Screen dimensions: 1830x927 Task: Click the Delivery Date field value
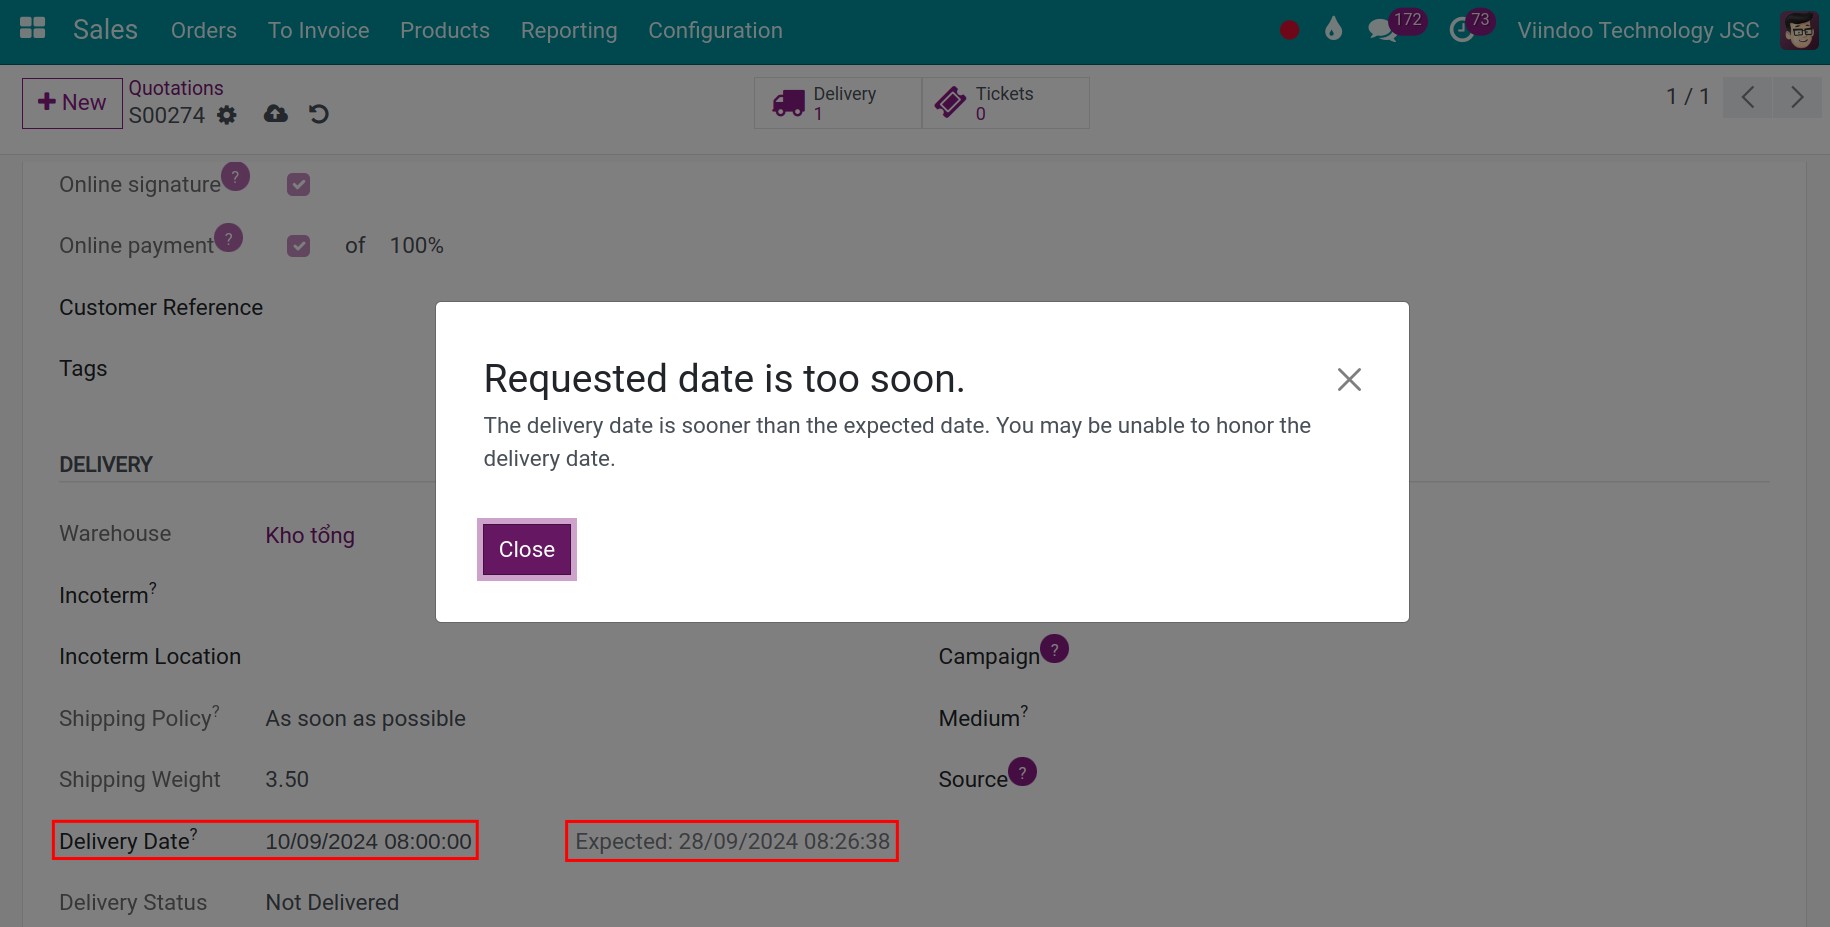pyautogui.click(x=368, y=841)
